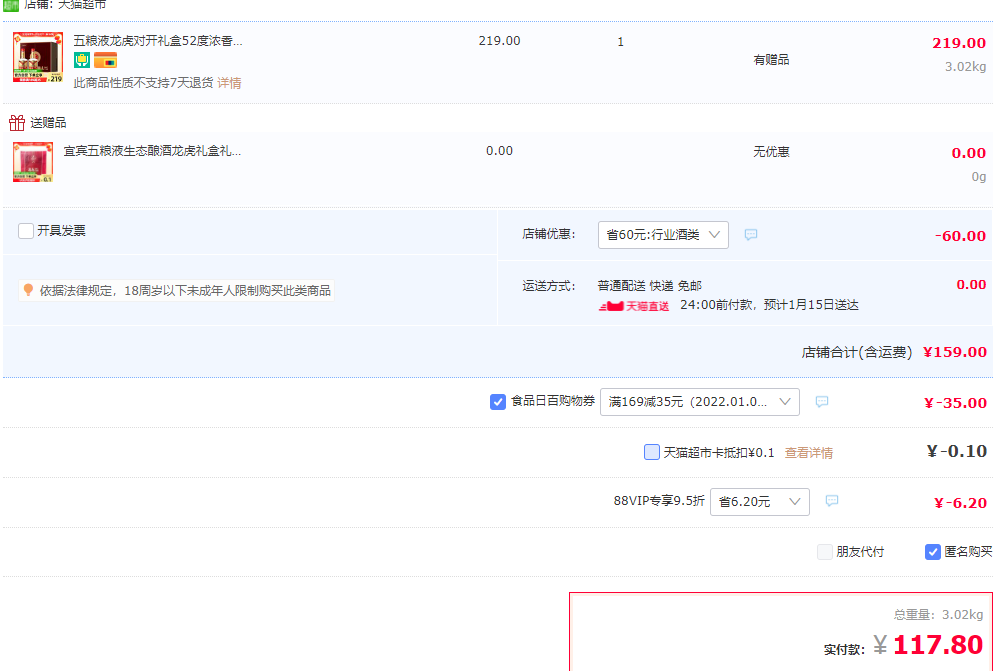
Task: Expand the 省6.20元 88VIP dropdown
Action: click(x=760, y=502)
